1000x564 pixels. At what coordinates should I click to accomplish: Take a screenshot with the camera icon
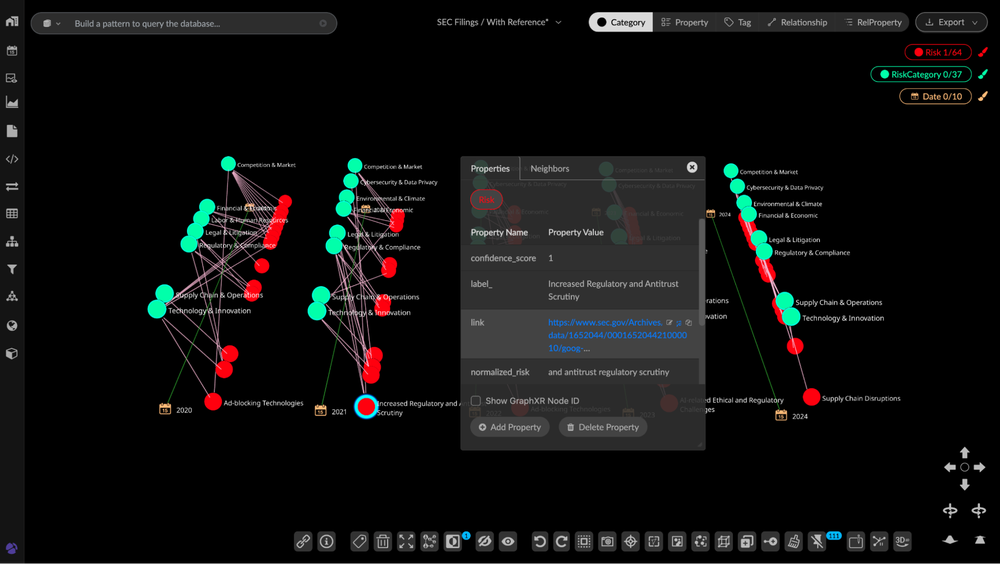[x=607, y=541]
